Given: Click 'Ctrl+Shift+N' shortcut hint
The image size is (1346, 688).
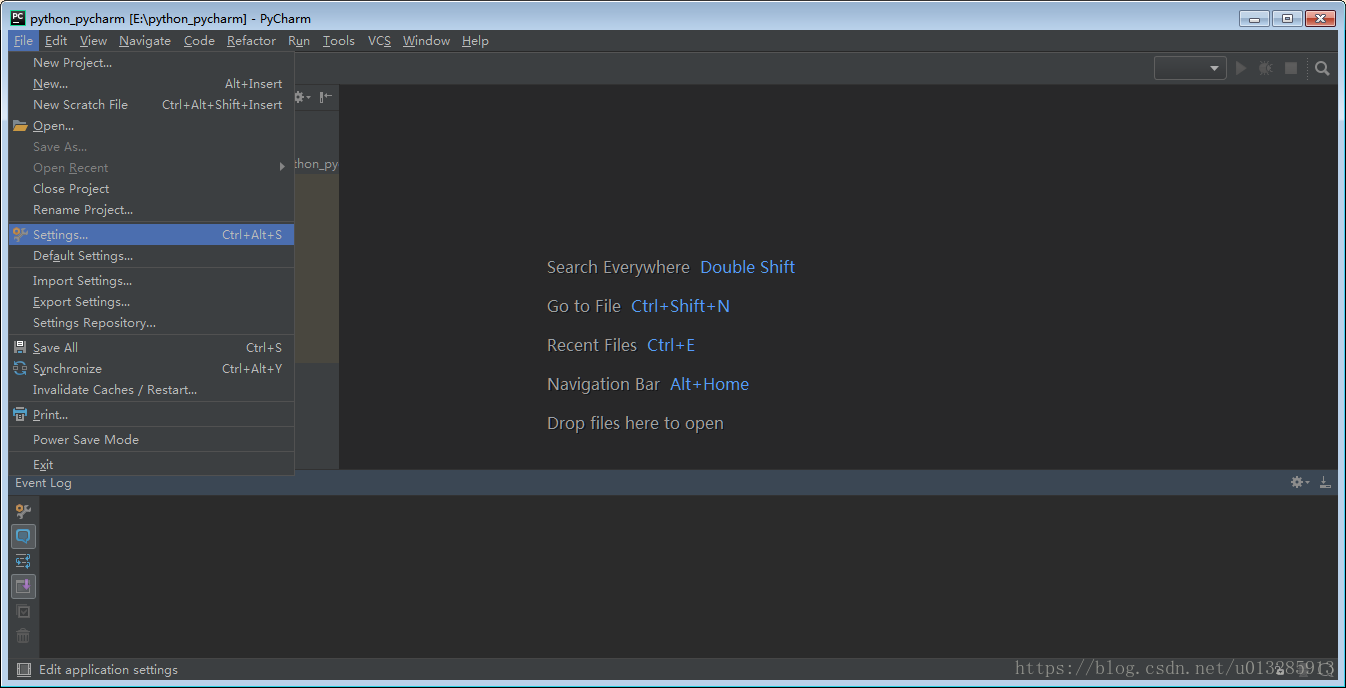Looking at the screenshot, I should point(680,306).
